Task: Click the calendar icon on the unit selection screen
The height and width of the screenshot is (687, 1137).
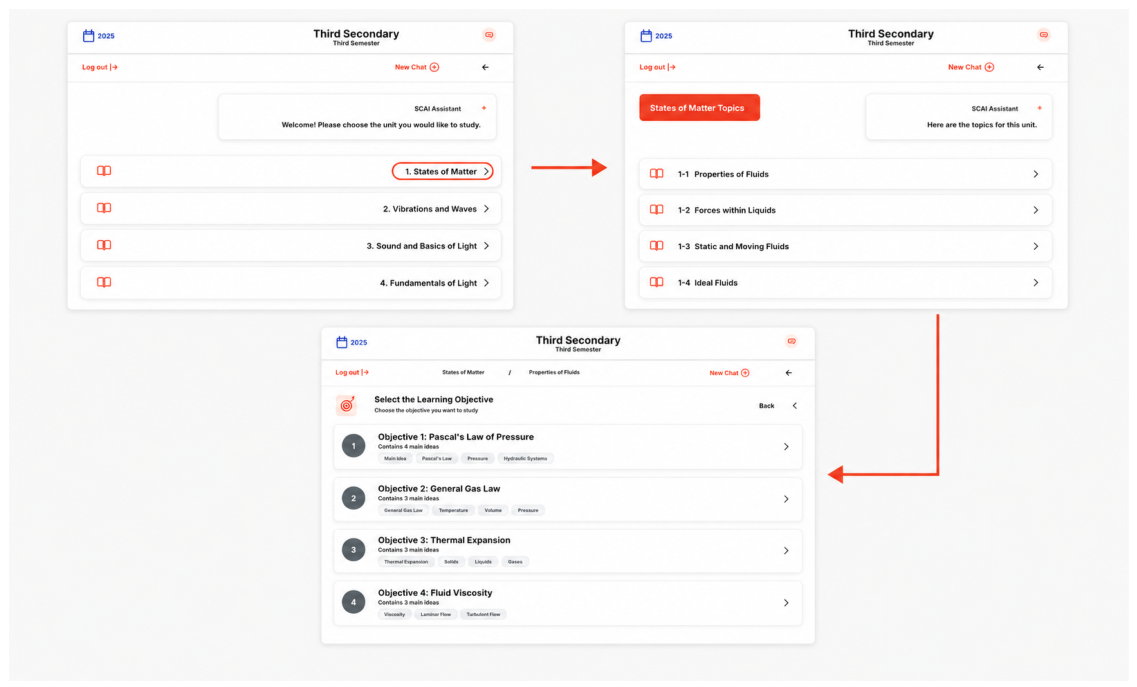Action: [88, 36]
